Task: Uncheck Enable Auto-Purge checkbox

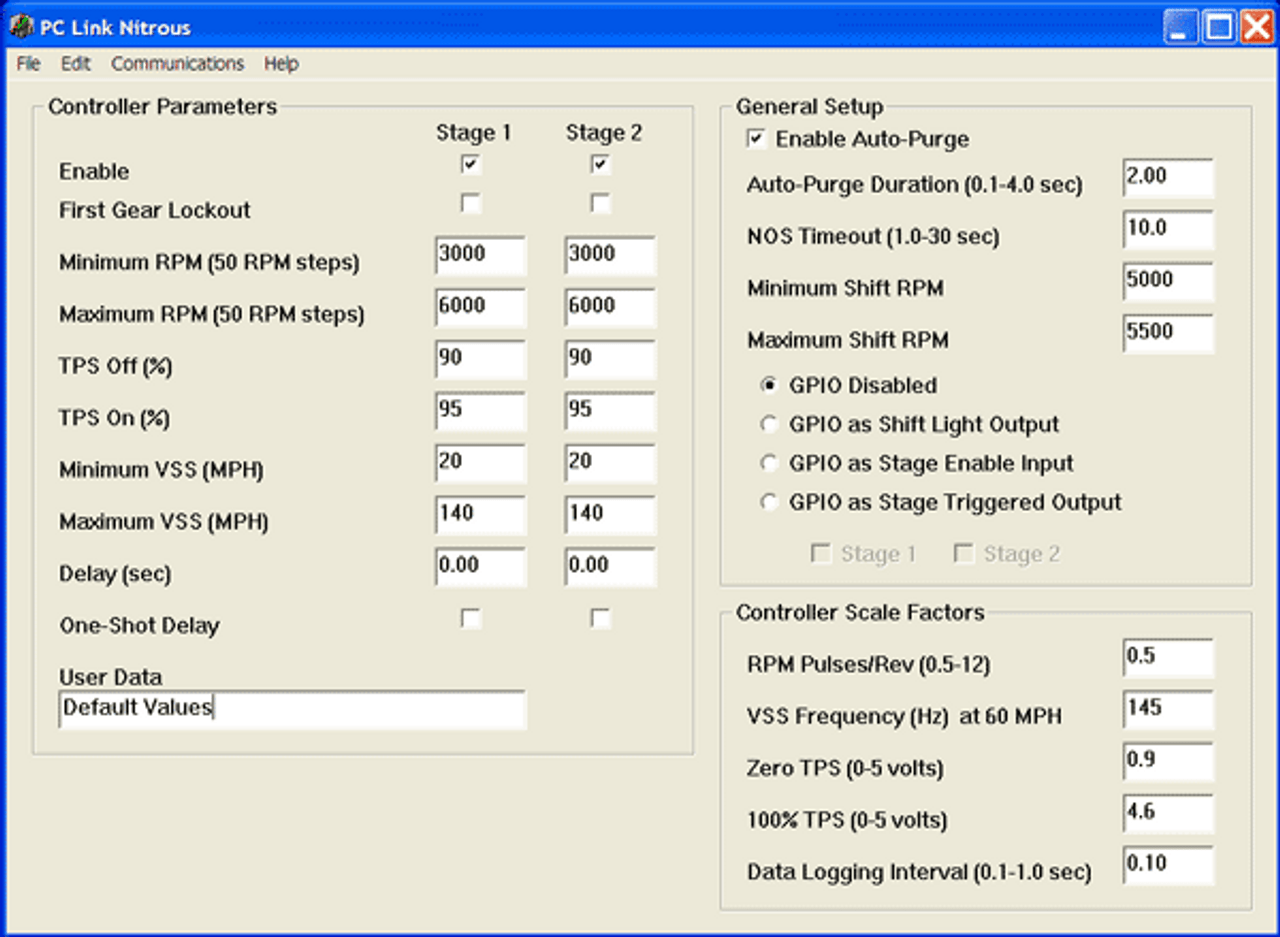Action: point(756,139)
